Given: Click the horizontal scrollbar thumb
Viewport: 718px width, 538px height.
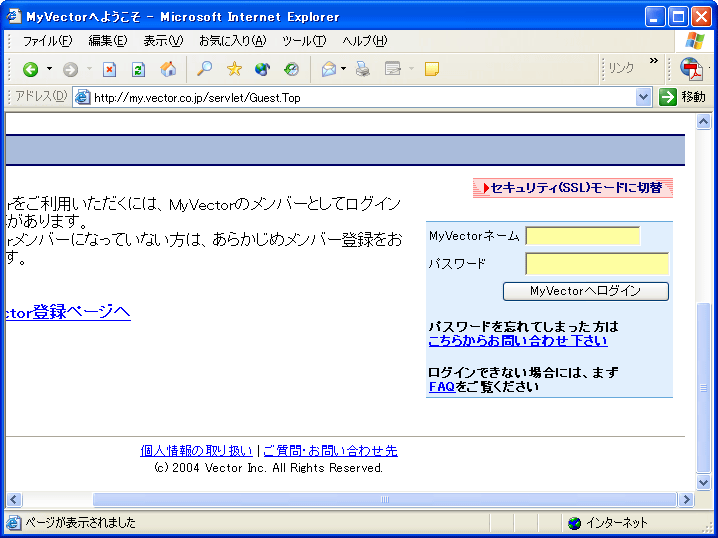Looking at the screenshot, I should [x=385, y=499].
